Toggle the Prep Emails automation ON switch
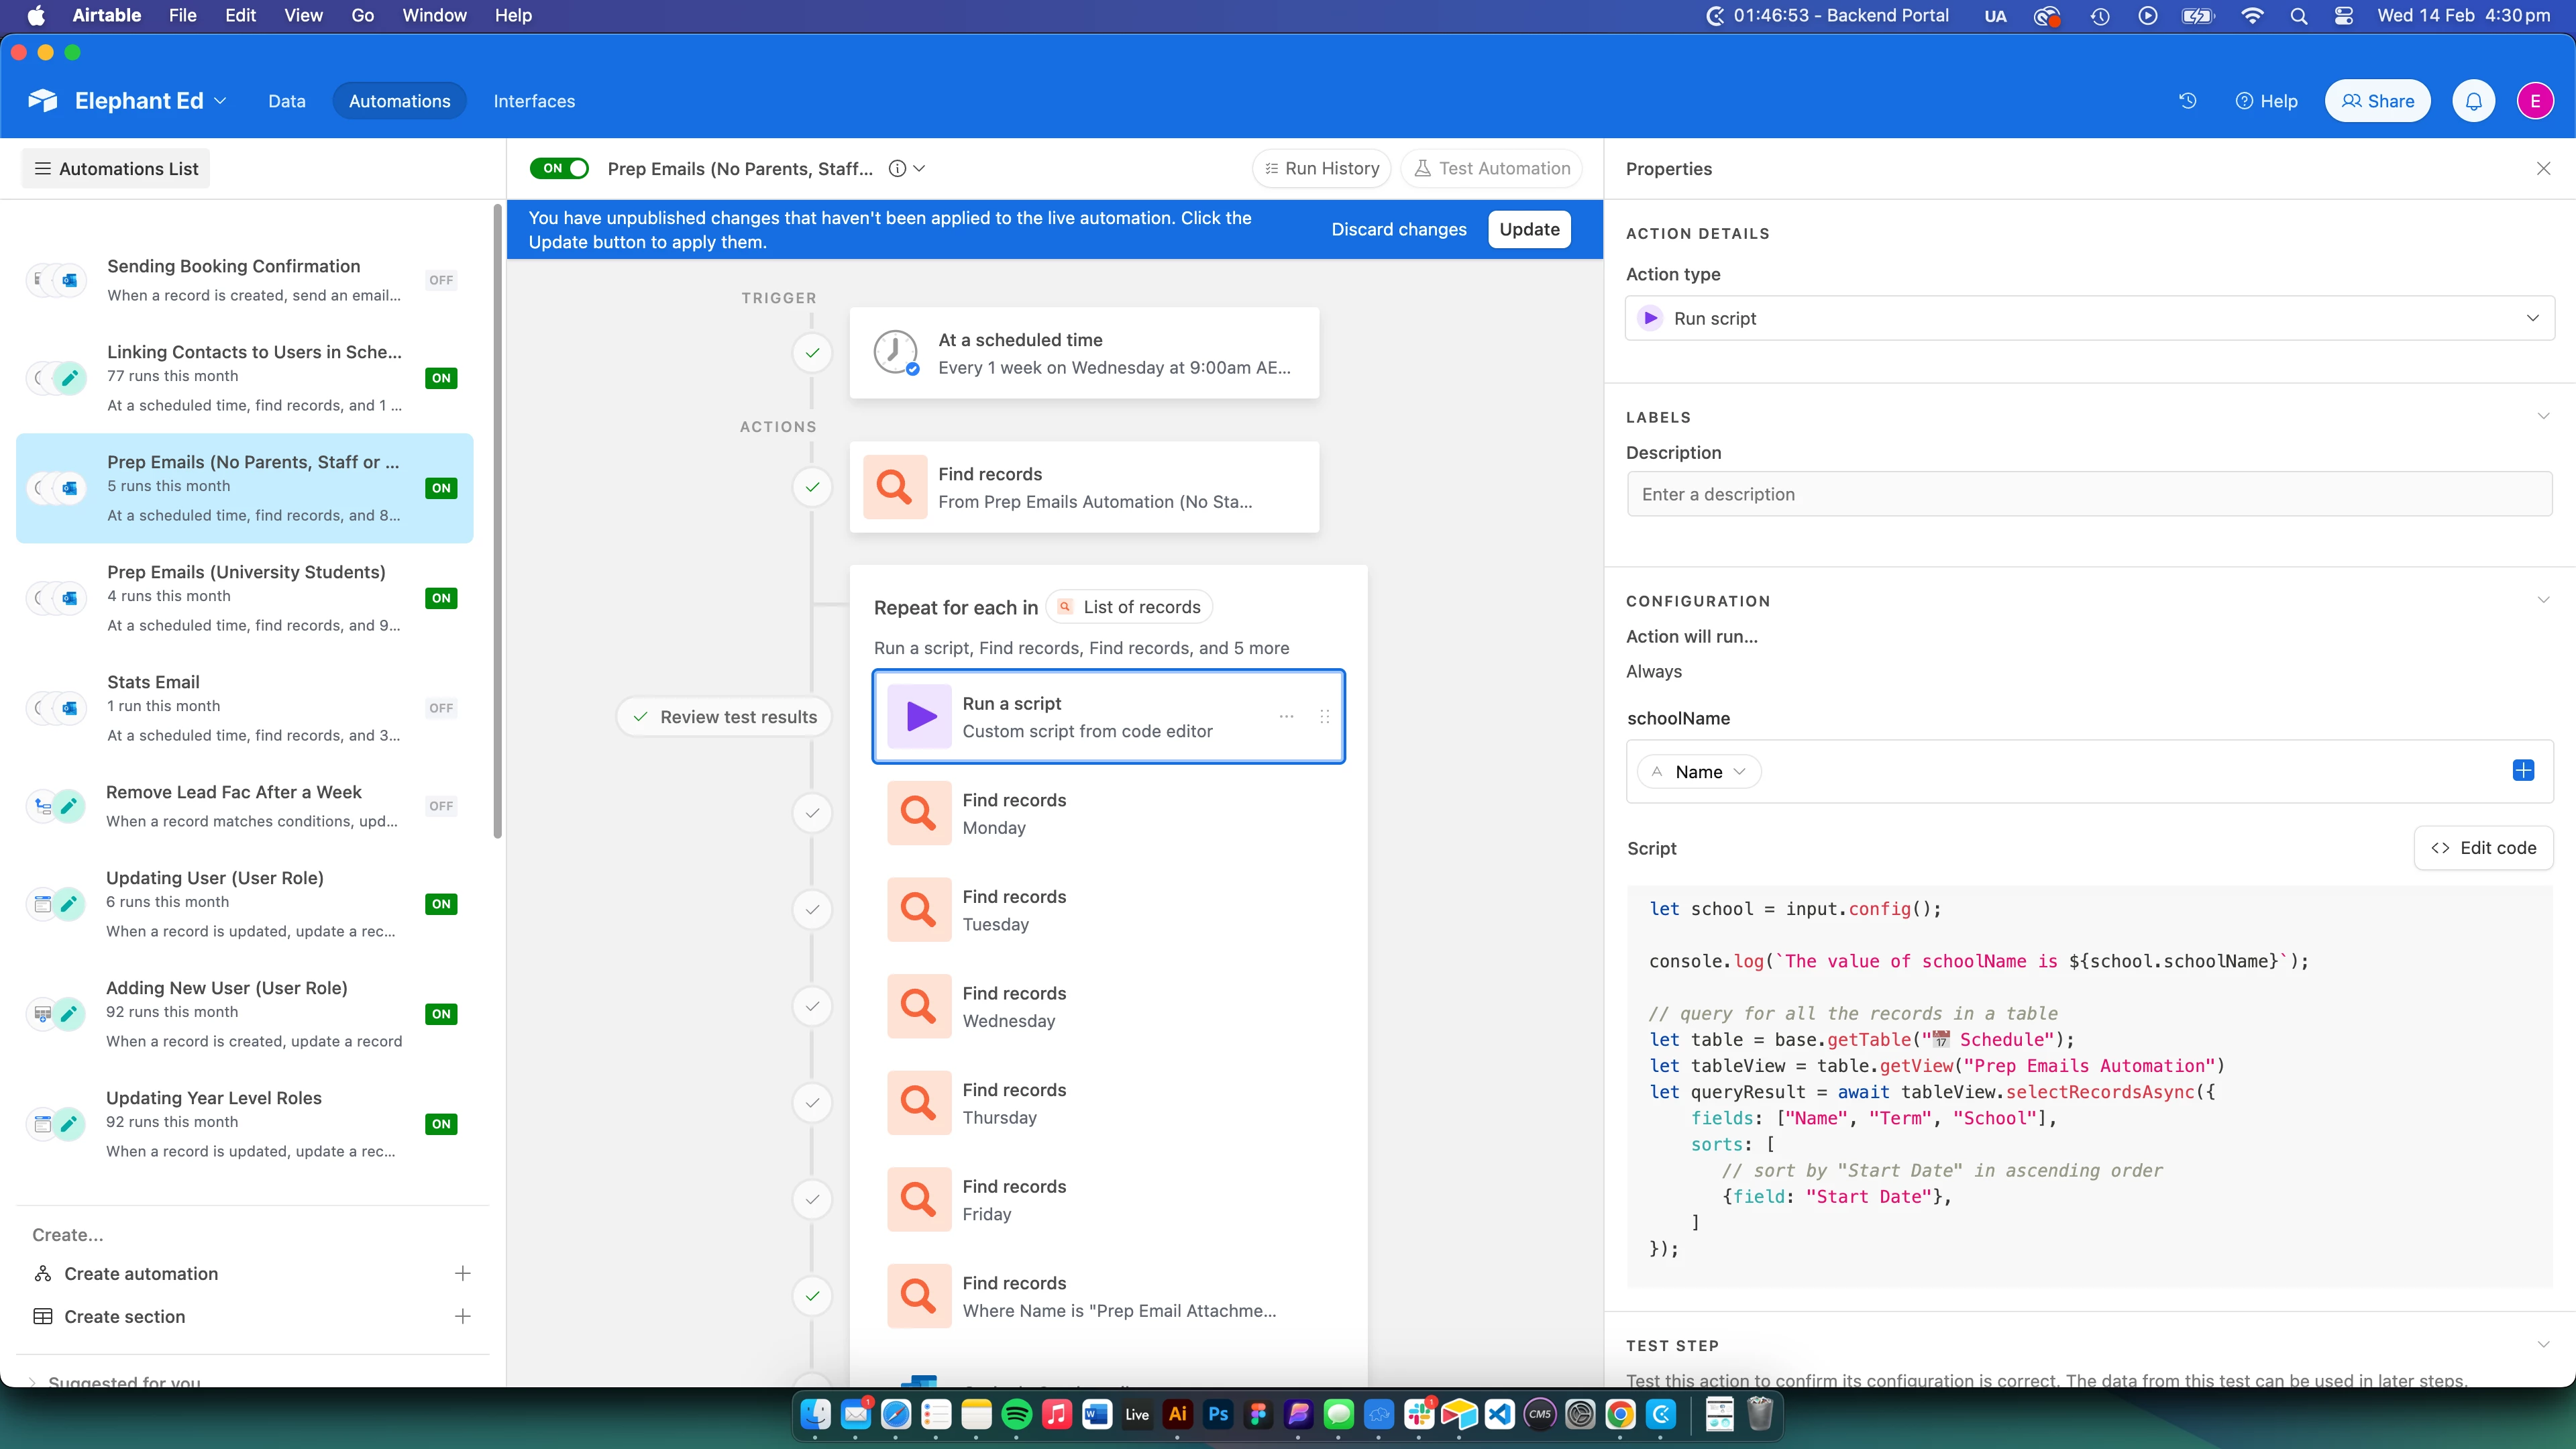This screenshot has width=2576, height=1449. coord(559,169)
